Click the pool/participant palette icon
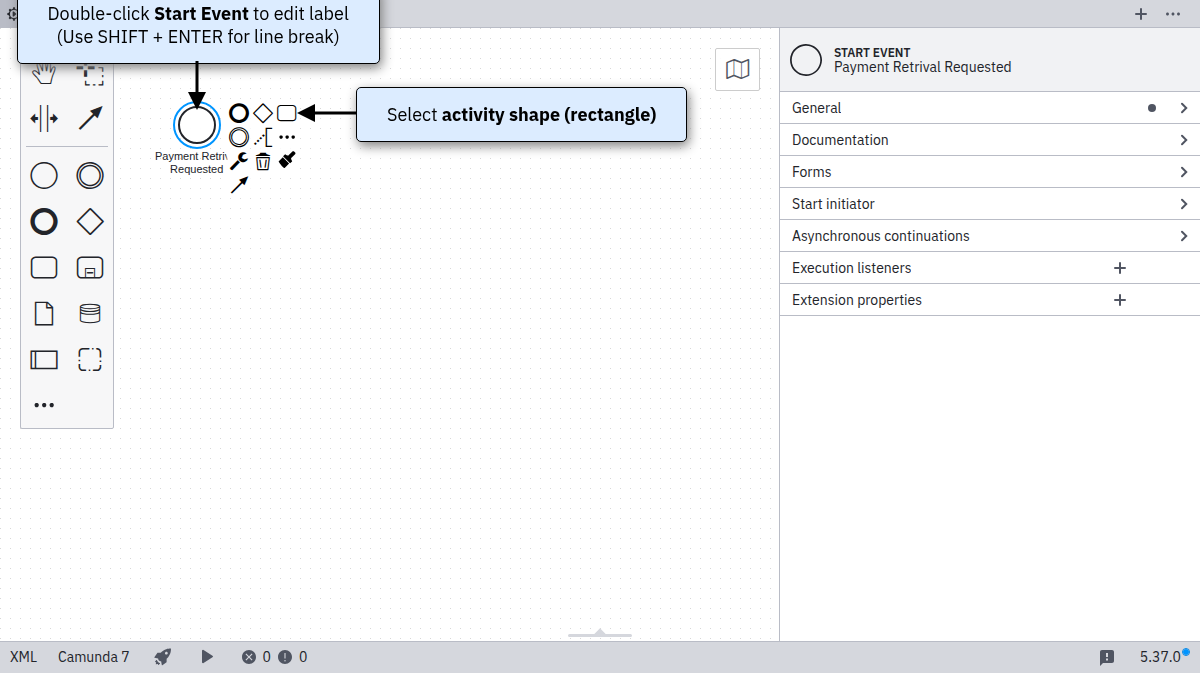Viewport: 1200px width, 673px height. pyautogui.click(x=44, y=360)
